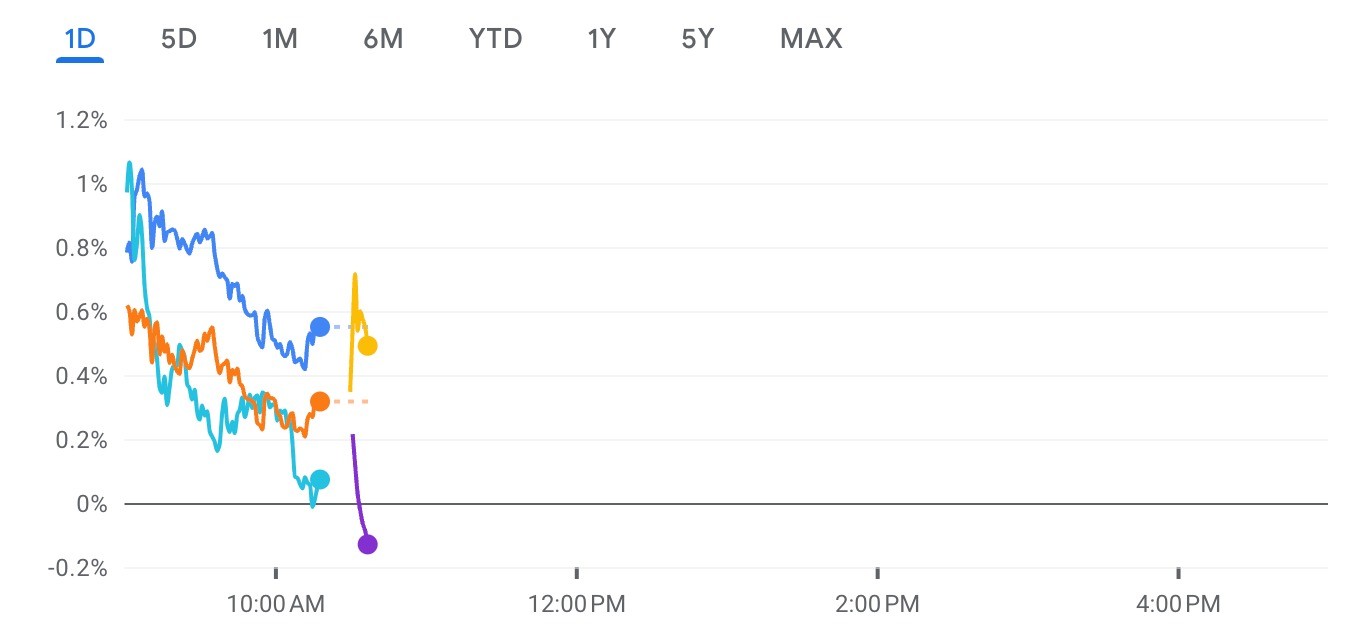Select the 1Y time range tab
1366x630 pixels.
point(601,39)
